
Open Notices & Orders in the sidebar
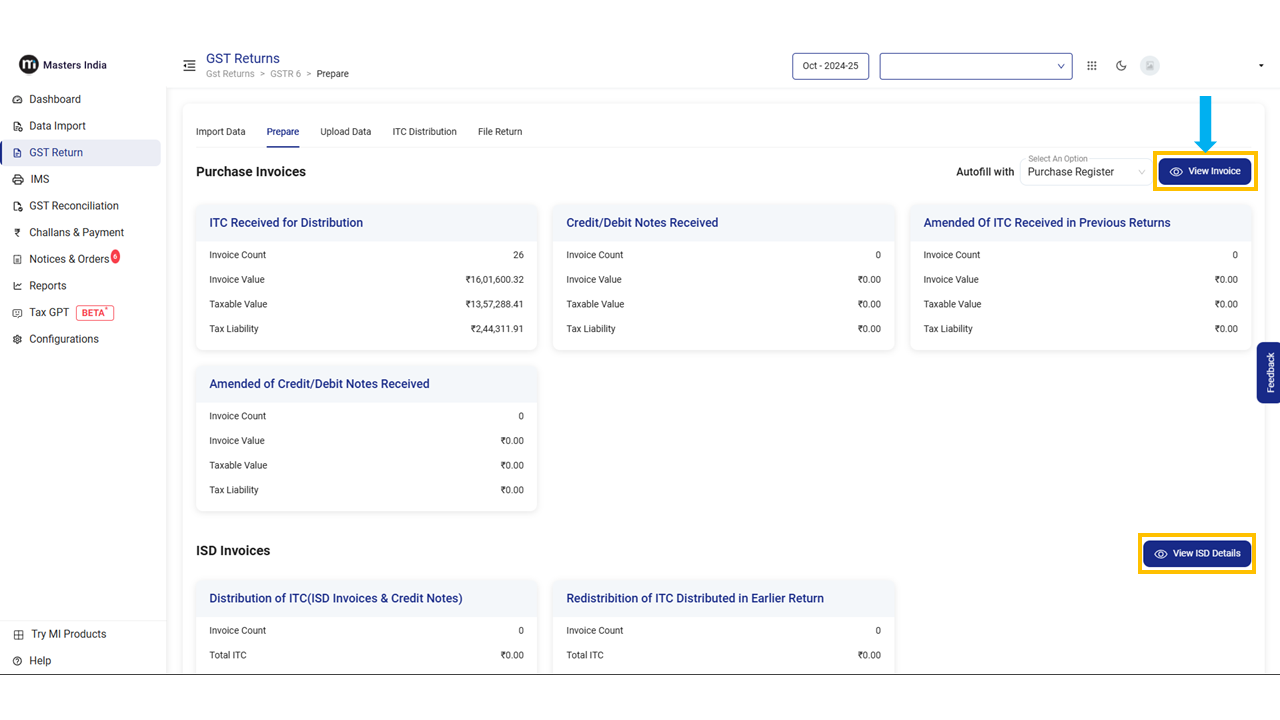tap(68, 259)
